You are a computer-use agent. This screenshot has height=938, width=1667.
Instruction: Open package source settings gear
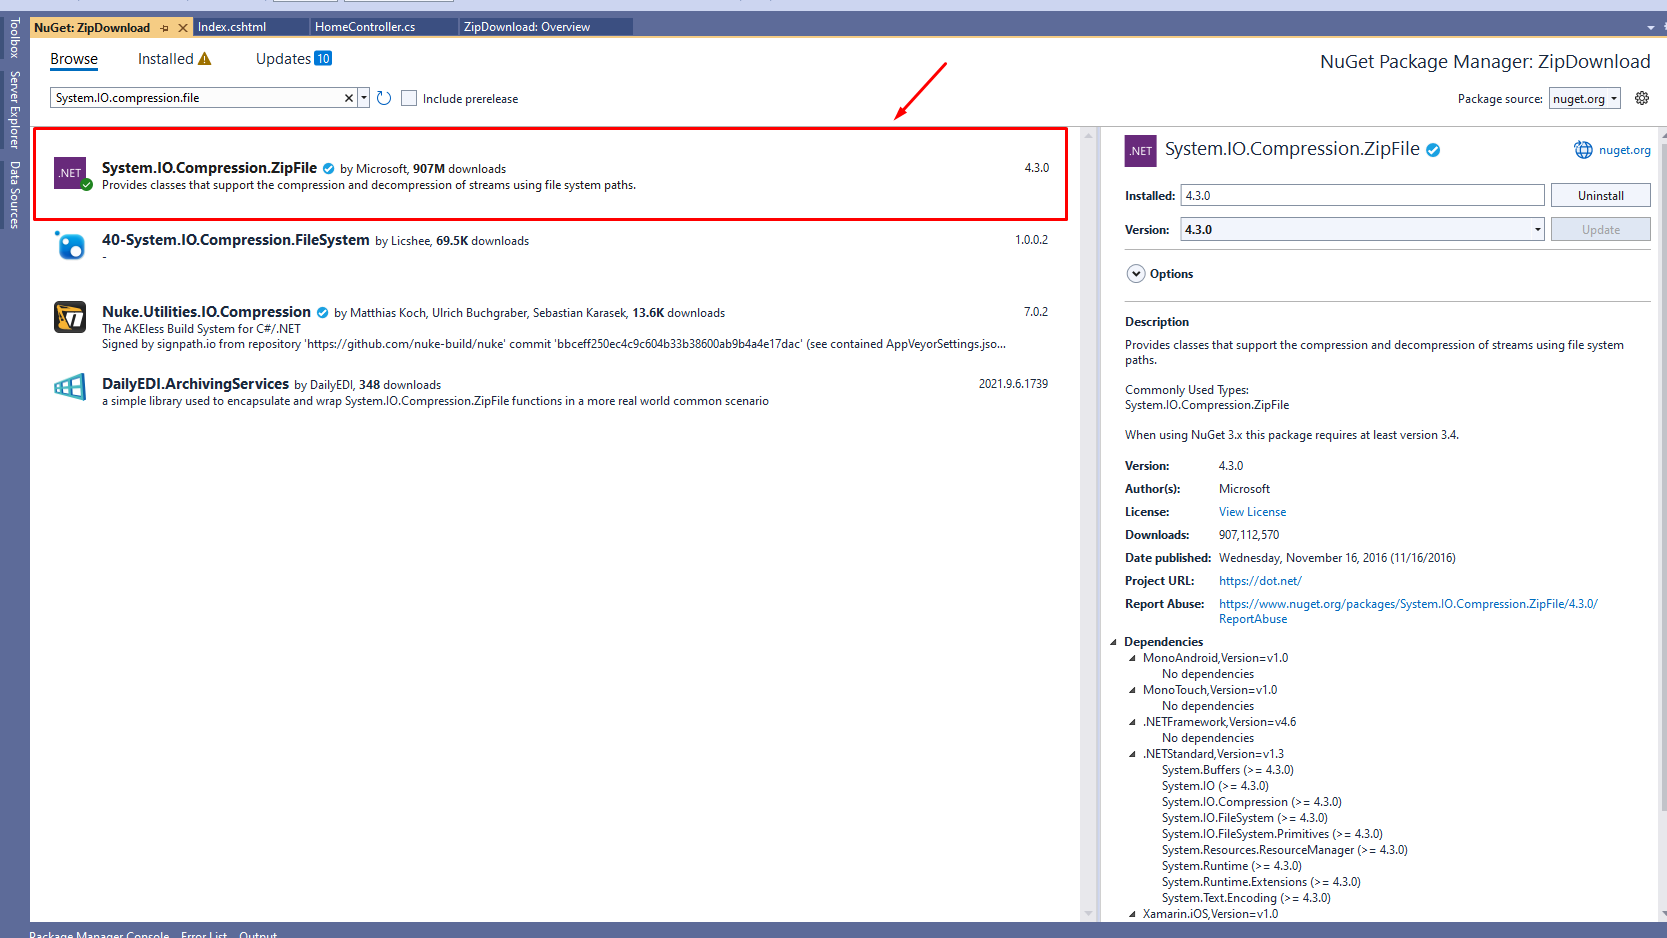point(1641,98)
